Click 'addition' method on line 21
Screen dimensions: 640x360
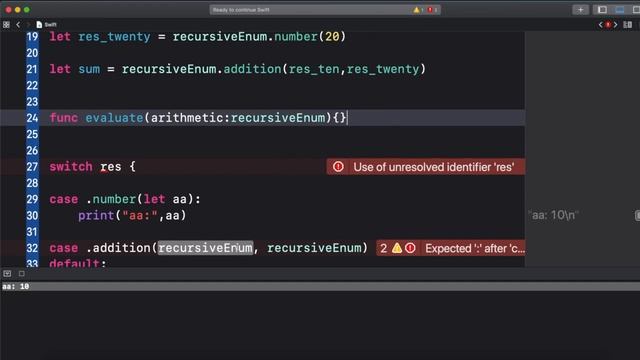point(252,69)
